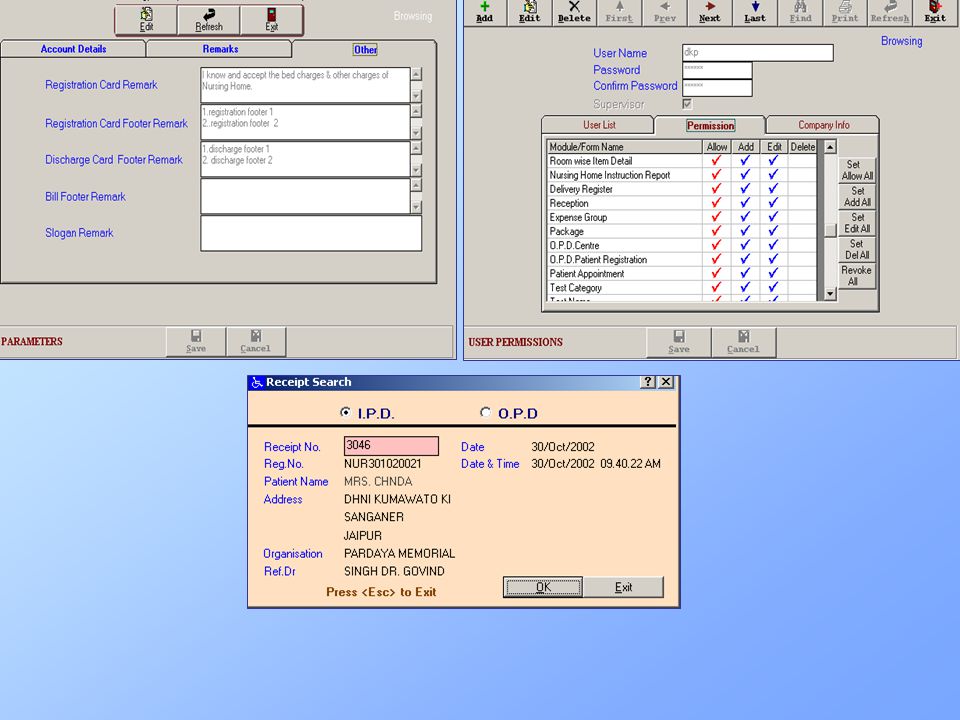Select 'Test Category' row name

tap(575, 288)
